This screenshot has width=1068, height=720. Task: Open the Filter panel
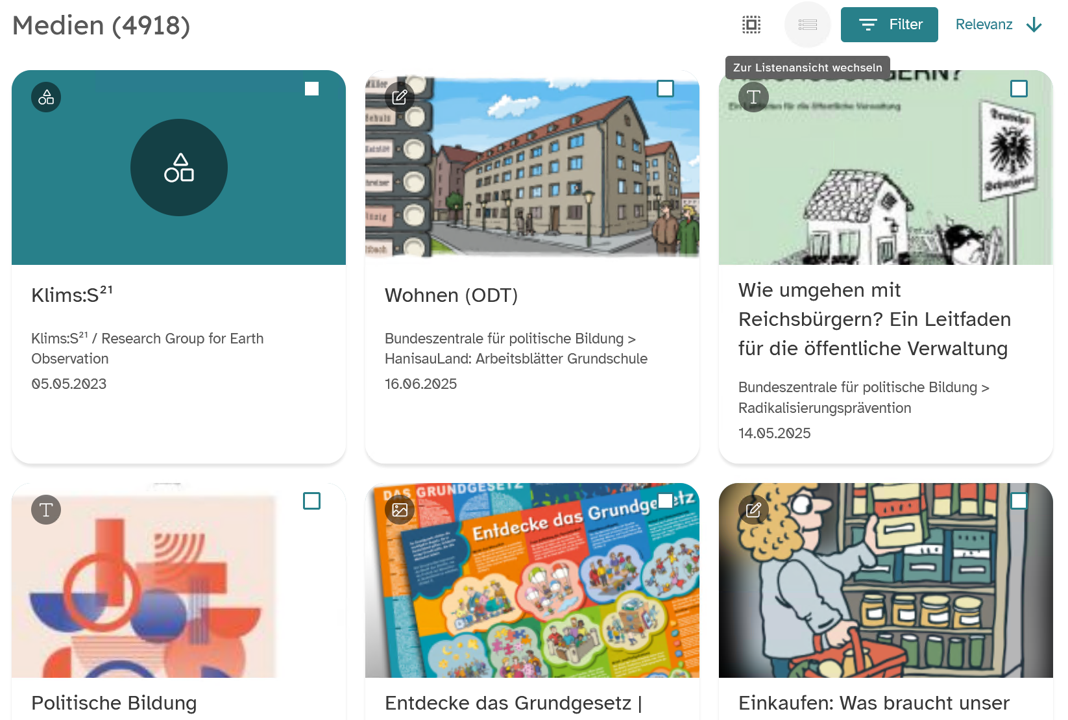(x=889, y=25)
